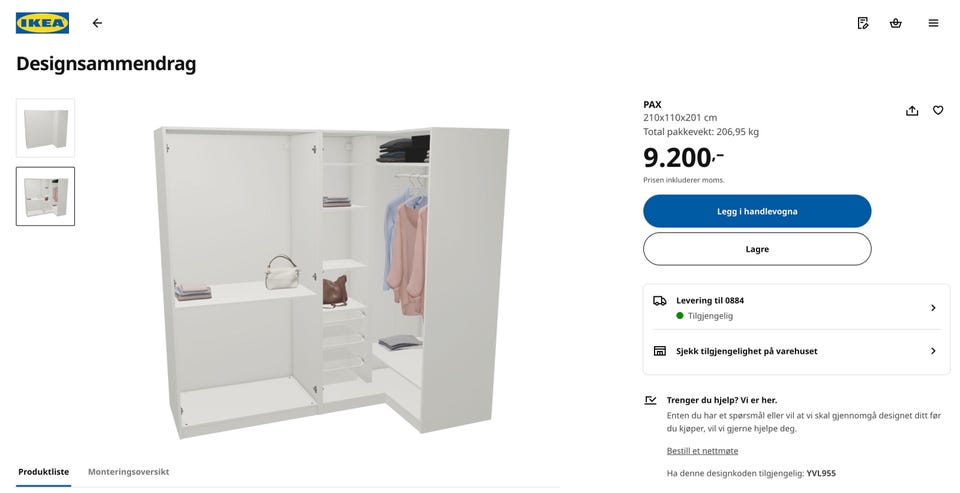Expand Levering til 0884 chevron
Image resolution: width=960 pixels, height=493 pixels.
pyautogui.click(x=933, y=307)
